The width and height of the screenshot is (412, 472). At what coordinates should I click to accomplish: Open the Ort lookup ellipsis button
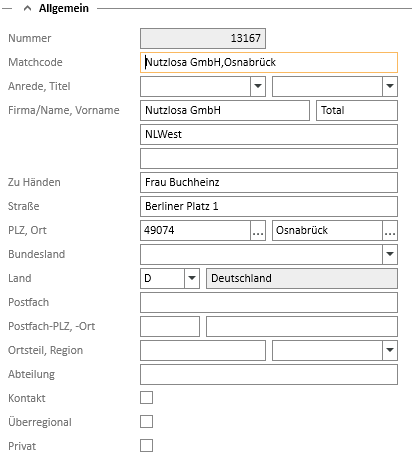(390, 230)
